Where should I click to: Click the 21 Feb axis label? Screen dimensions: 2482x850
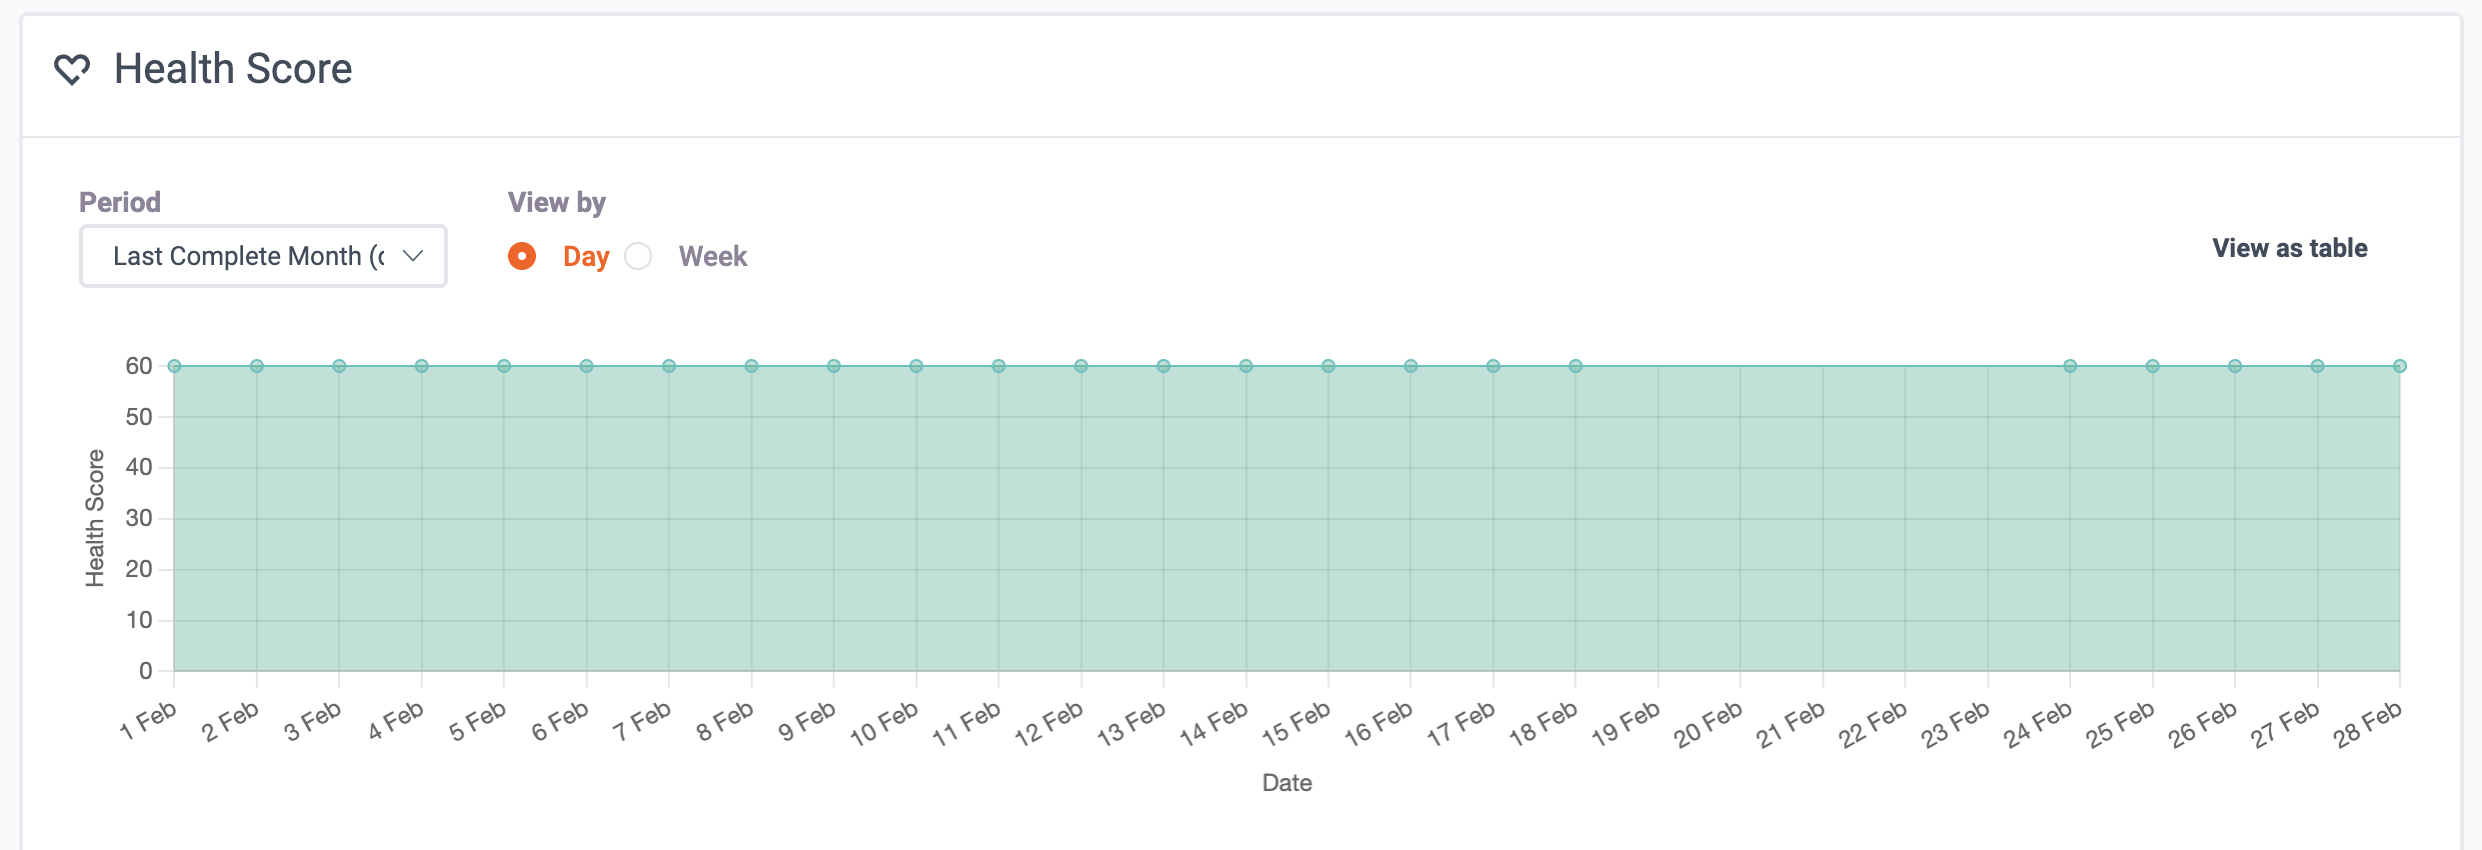pos(1791,725)
